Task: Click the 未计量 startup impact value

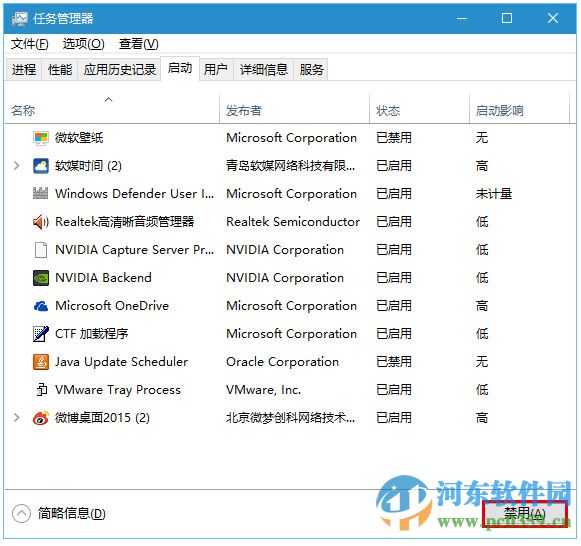Action: 494,194
